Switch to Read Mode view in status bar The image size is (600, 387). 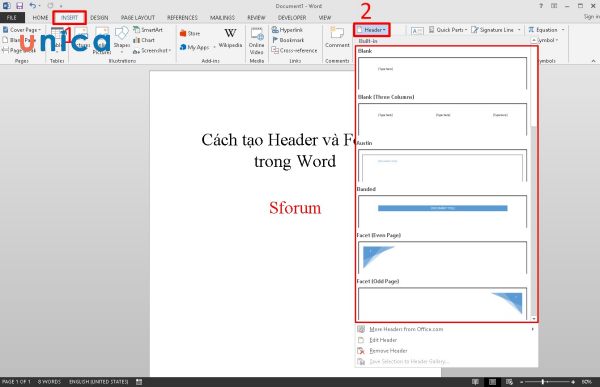475,382
